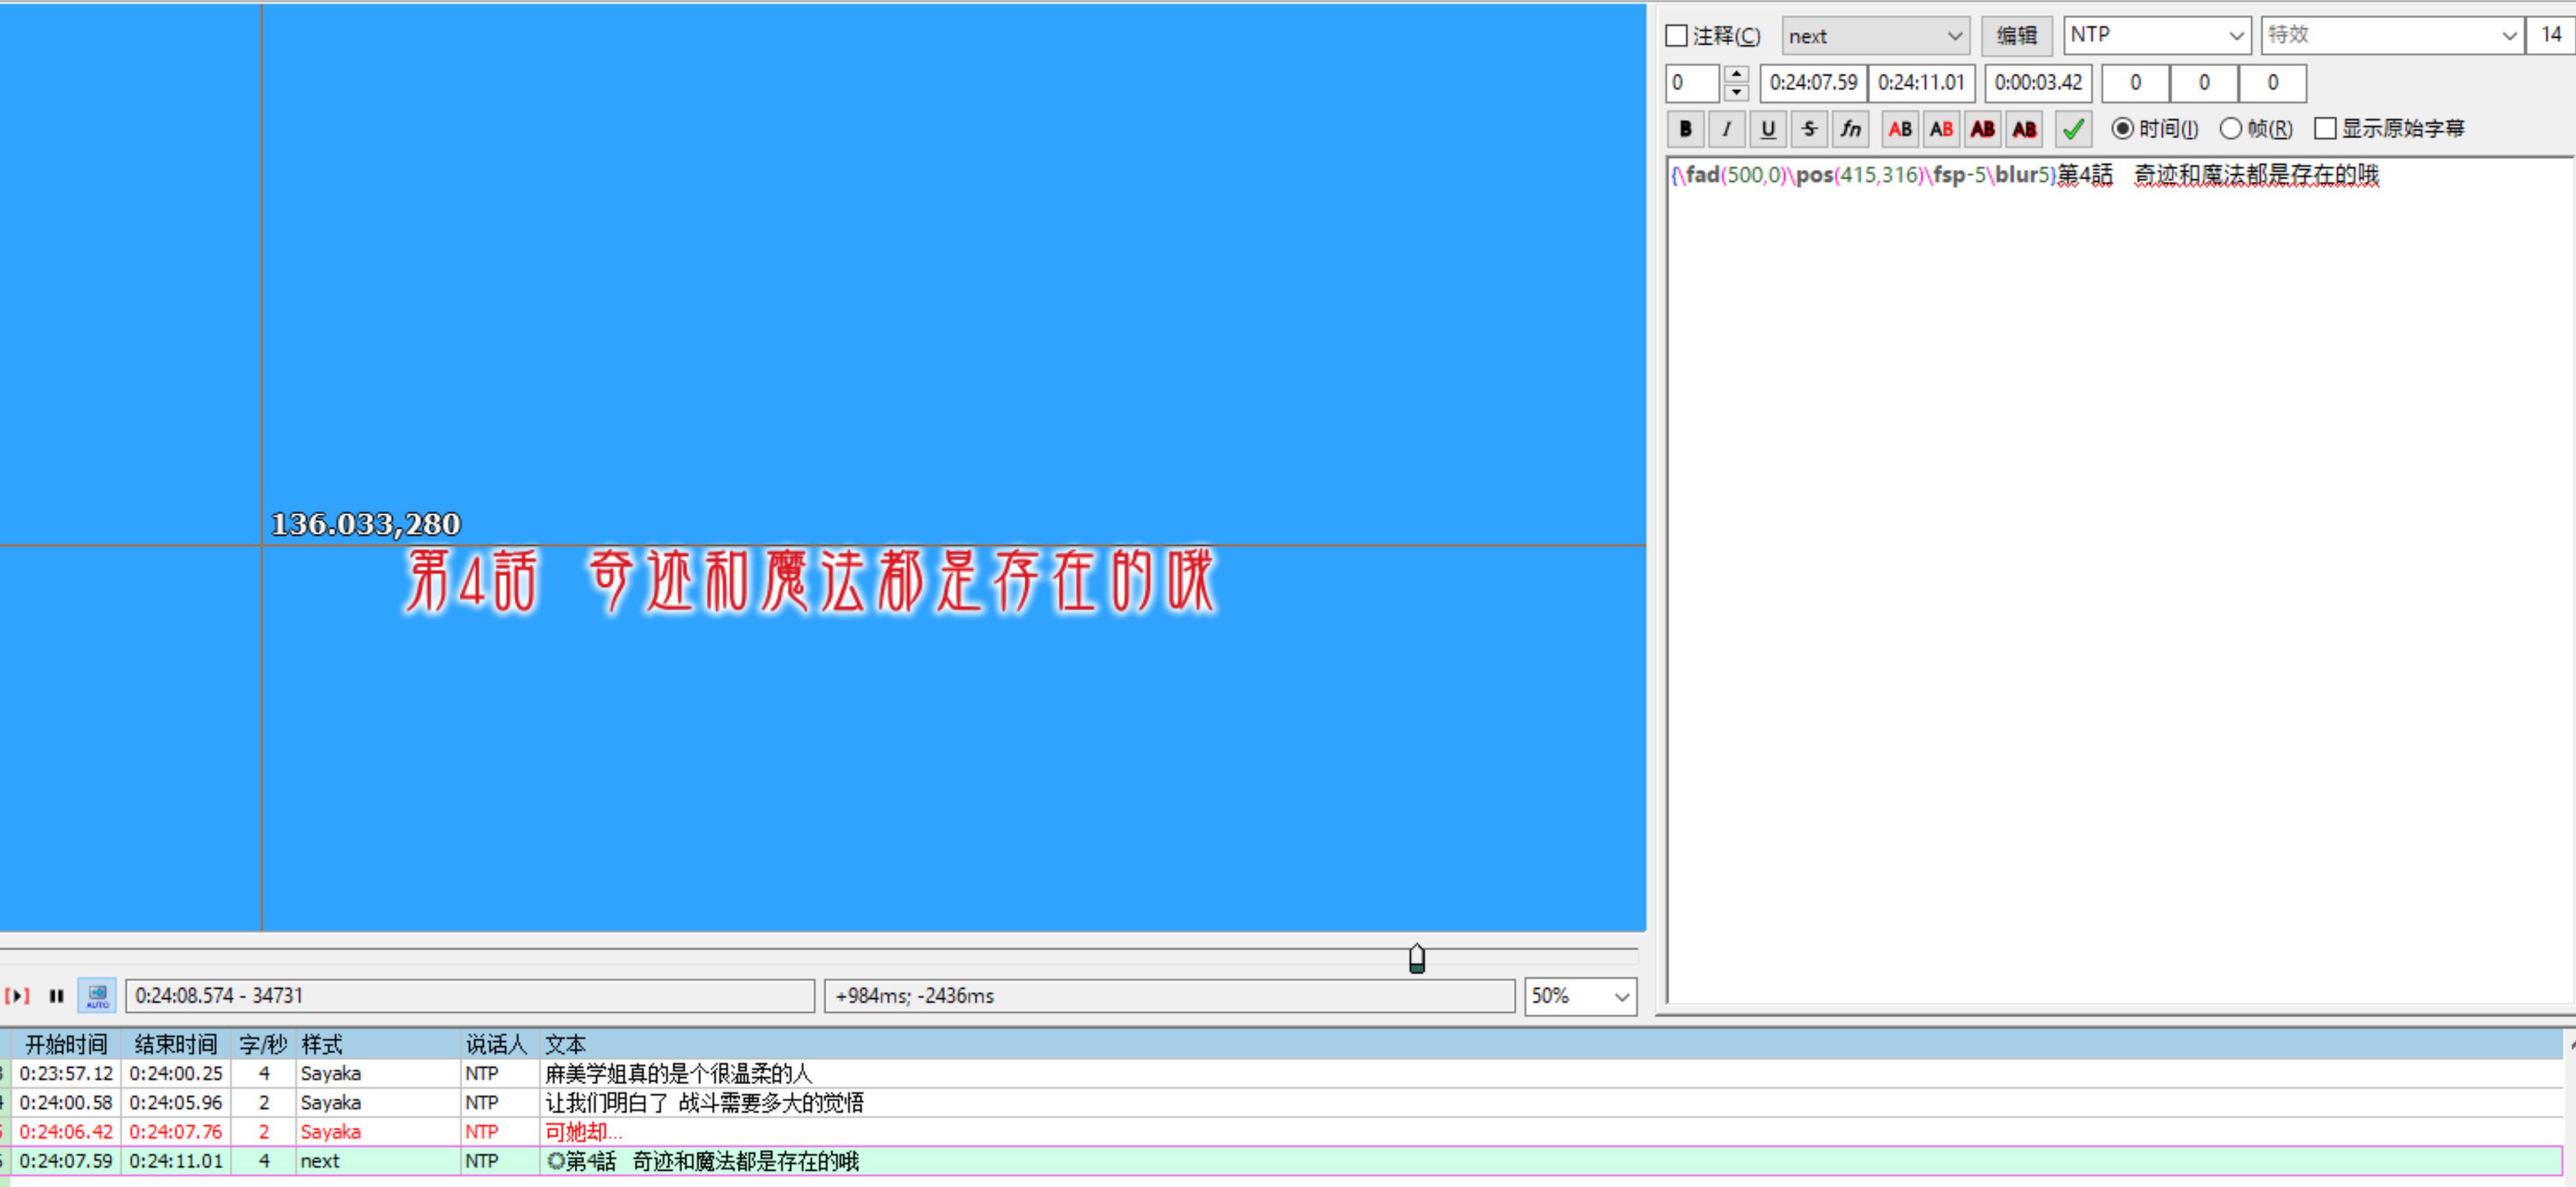Set the primary color with first AB icon
The height and width of the screenshot is (1187, 2576).
tap(1900, 129)
